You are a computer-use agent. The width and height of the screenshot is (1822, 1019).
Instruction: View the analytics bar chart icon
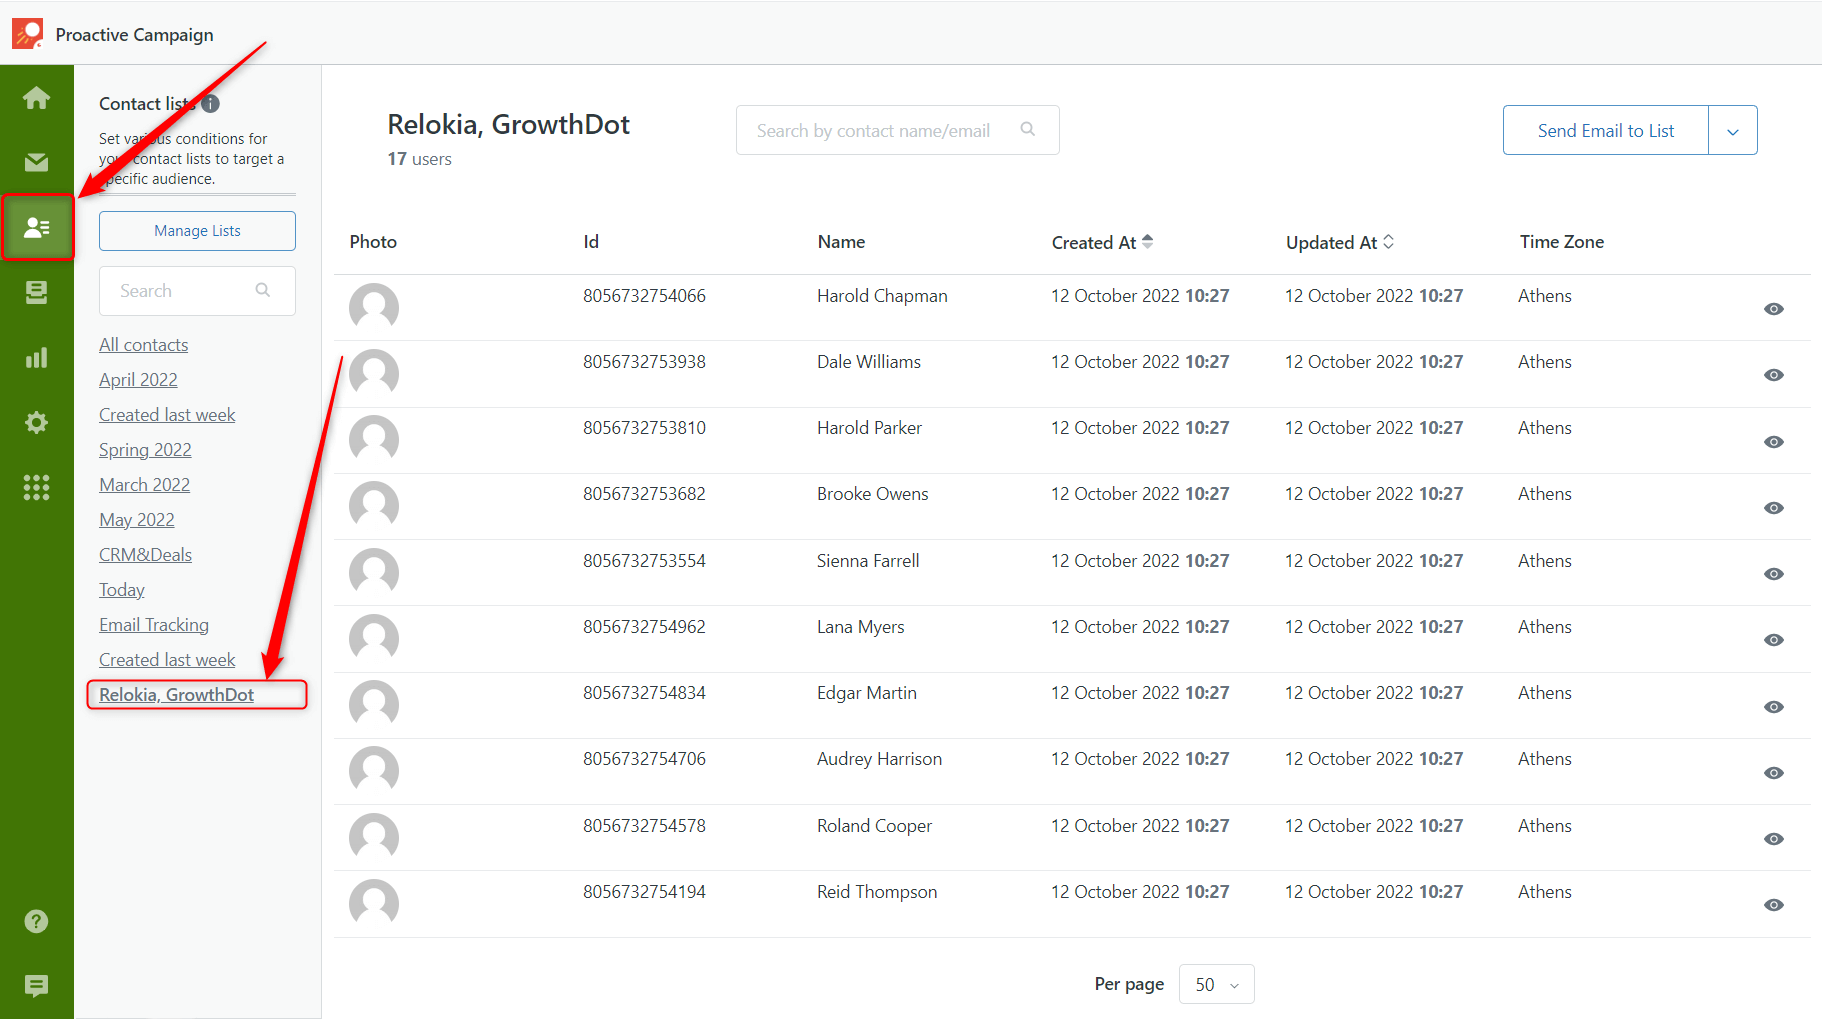tap(36, 357)
